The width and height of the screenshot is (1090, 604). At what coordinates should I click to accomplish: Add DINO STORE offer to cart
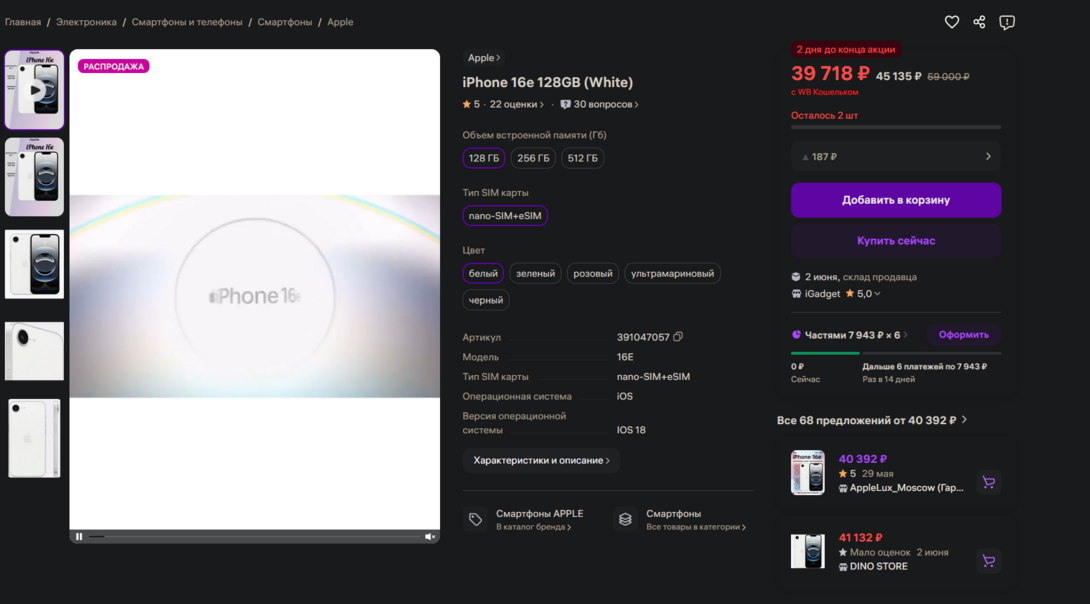(988, 561)
